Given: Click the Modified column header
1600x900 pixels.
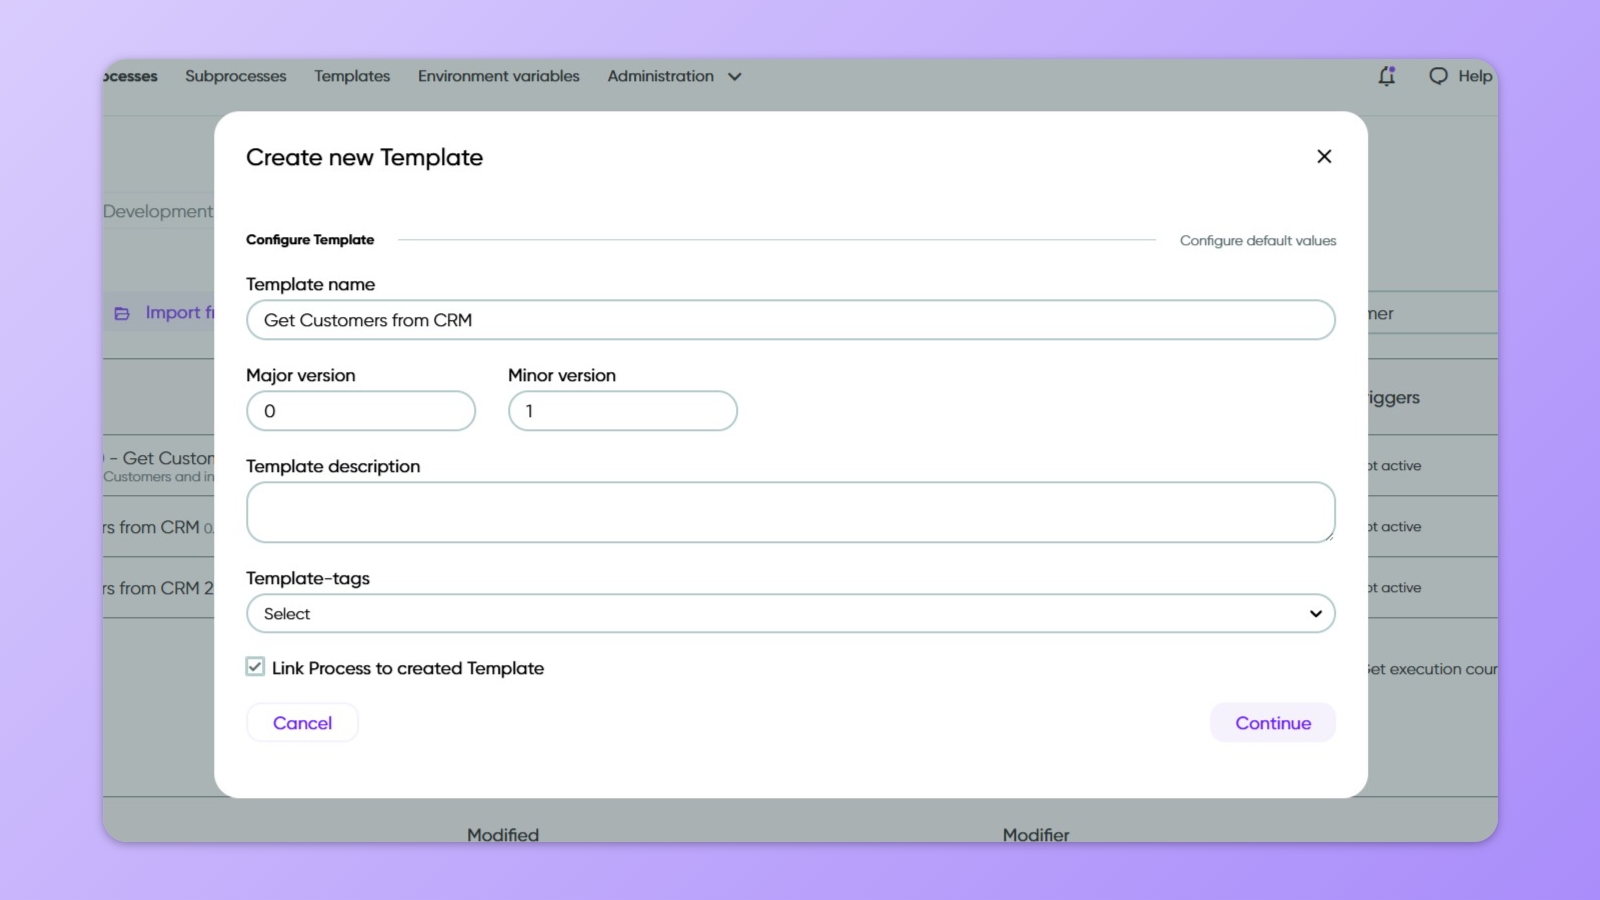Looking at the screenshot, I should pos(503,835).
